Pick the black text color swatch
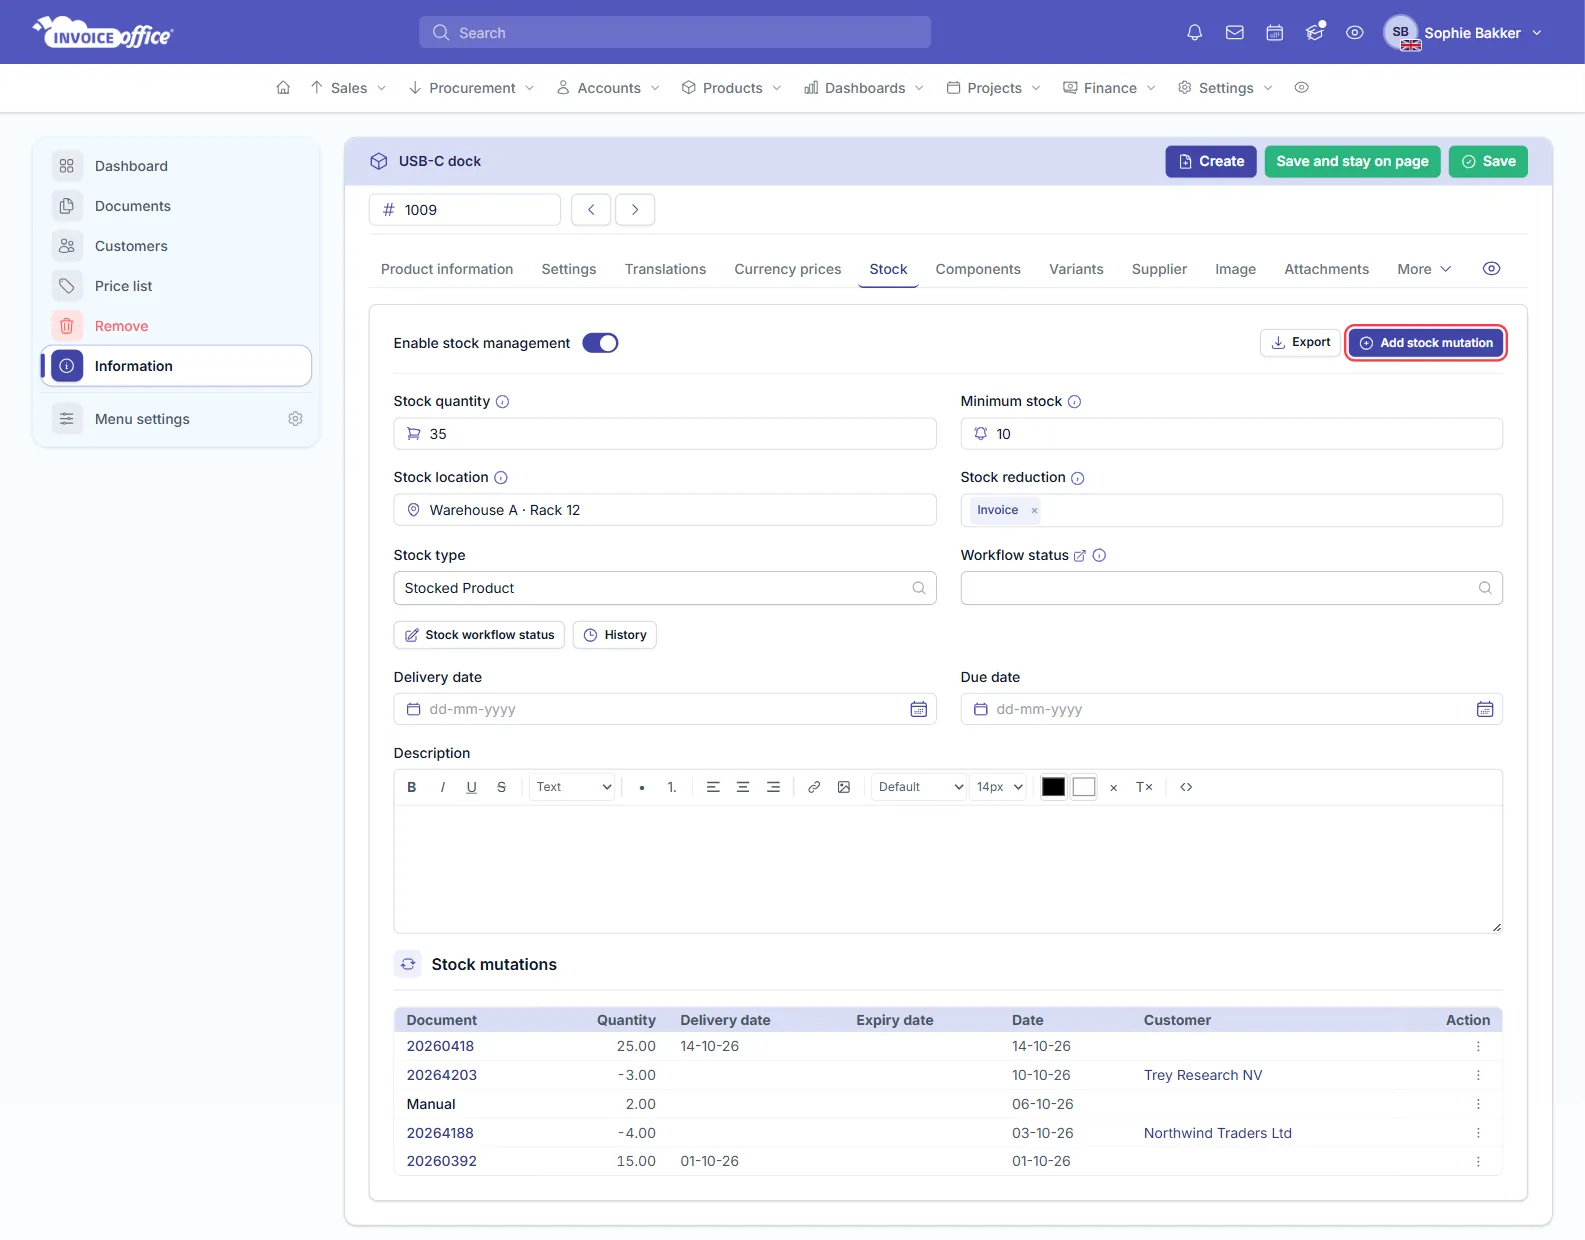The height and width of the screenshot is (1240, 1585). tap(1053, 787)
